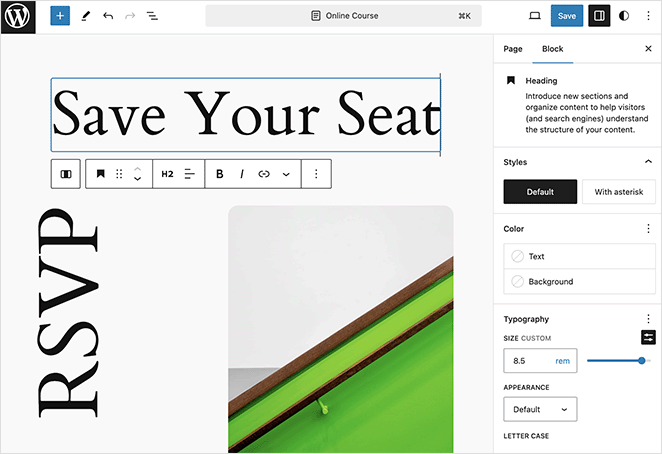Collapse the Styles panel chevron

pyautogui.click(x=648, y=161)
